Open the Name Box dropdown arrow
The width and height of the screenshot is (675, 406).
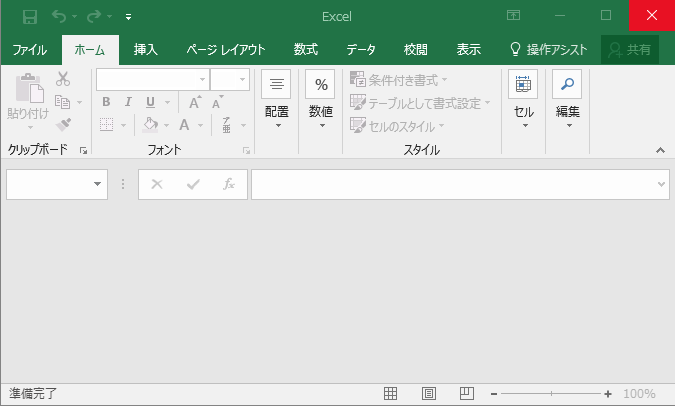(x=98, y=184)
